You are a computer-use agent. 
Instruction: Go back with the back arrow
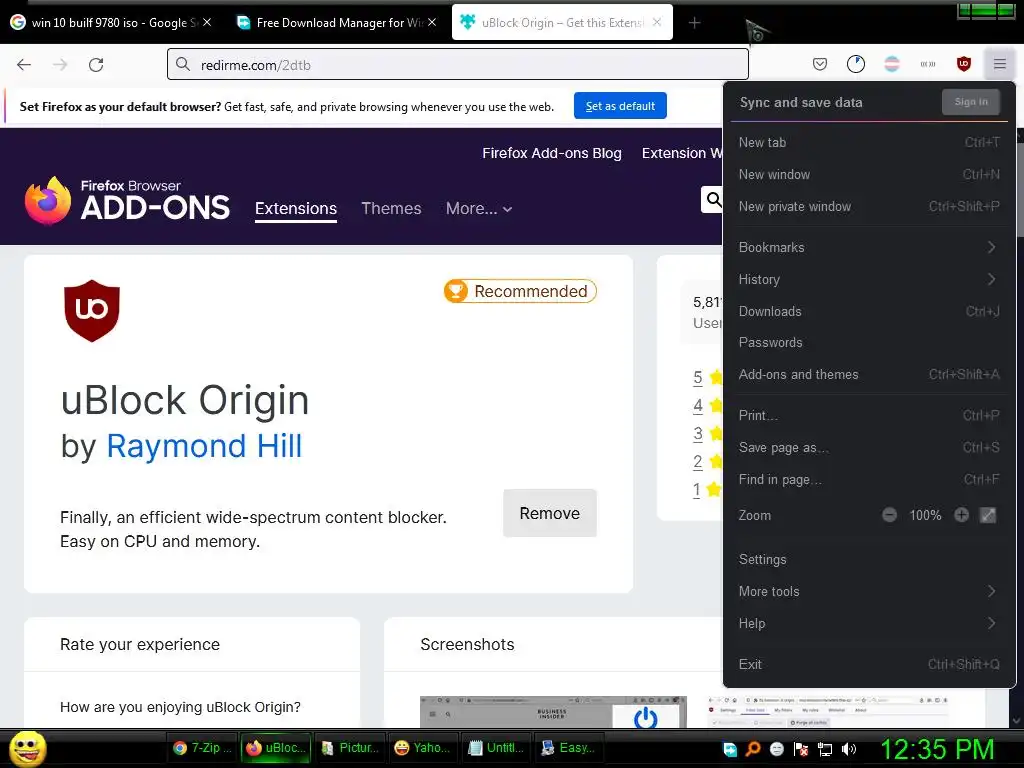(24, 65)
